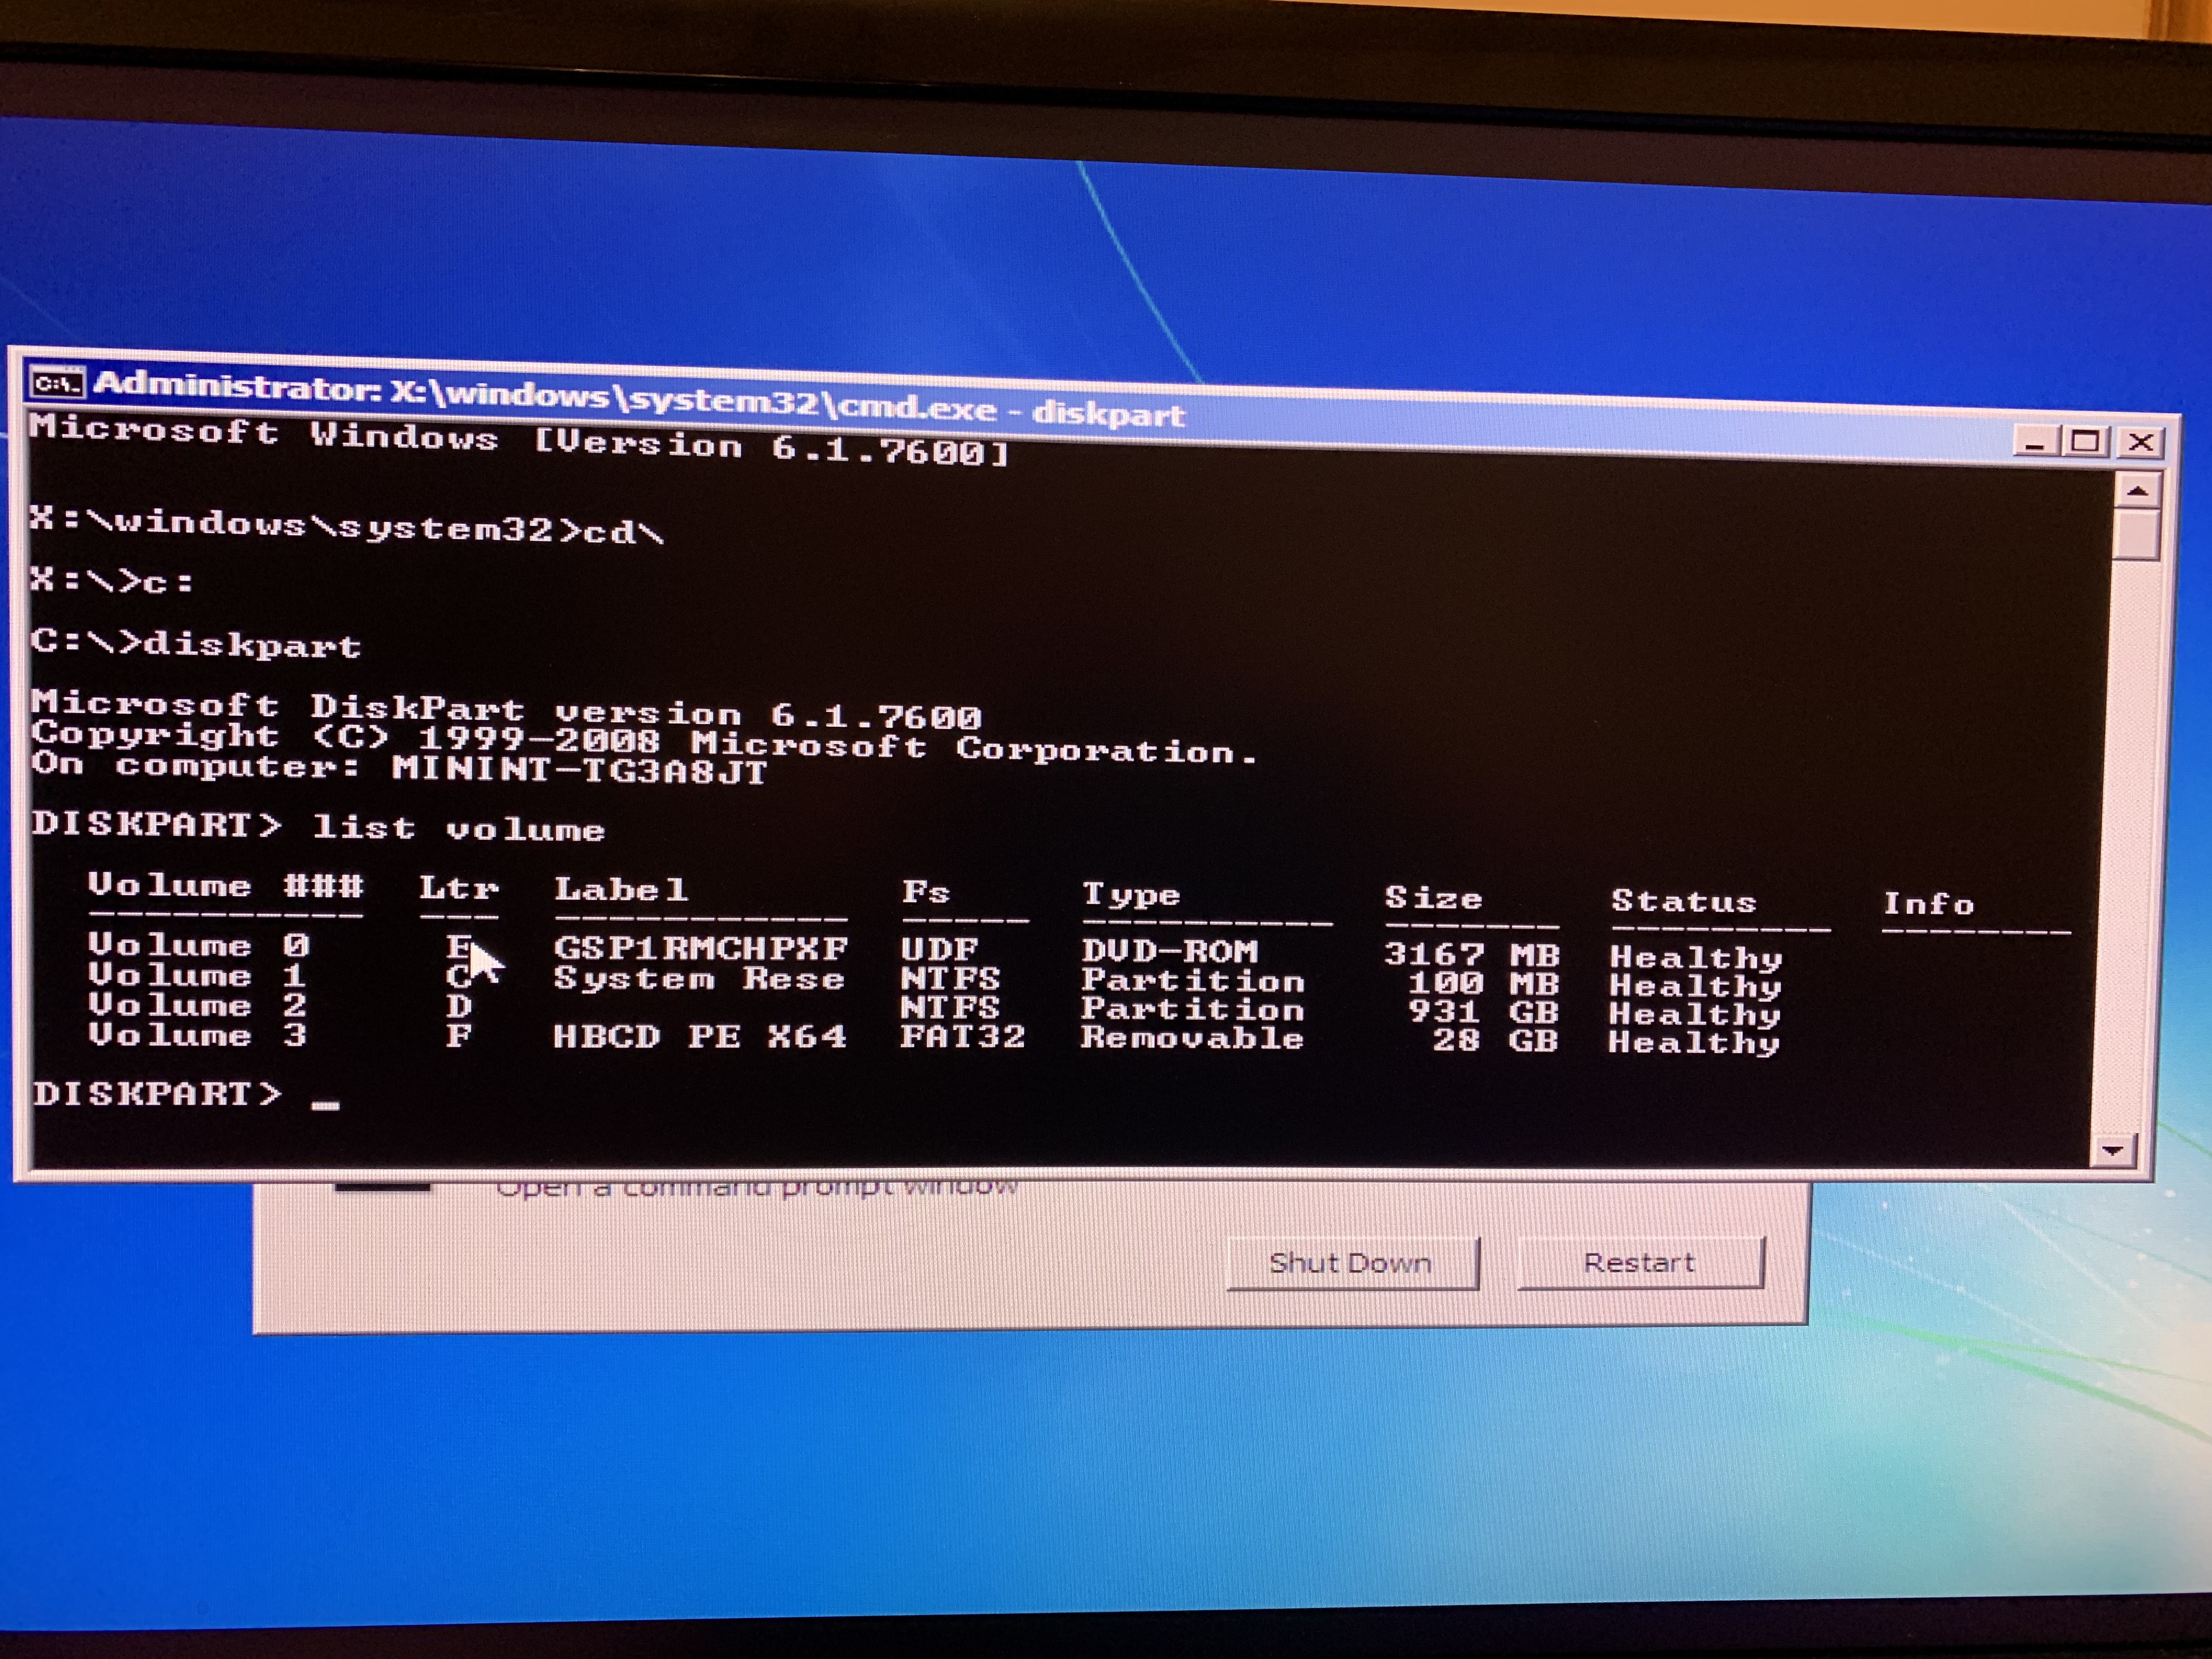
Task: Click 'Open a command prompt window' link behind
Action: (757, 1187)
